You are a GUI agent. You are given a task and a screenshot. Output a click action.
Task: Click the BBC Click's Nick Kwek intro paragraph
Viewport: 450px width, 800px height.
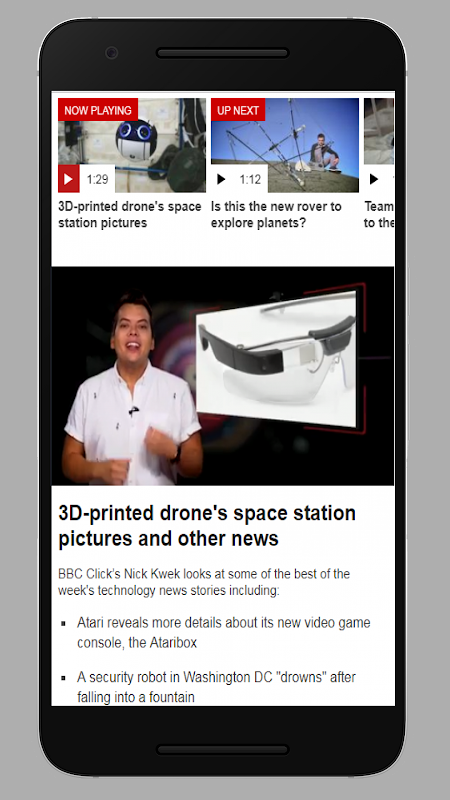coord(204,582)
